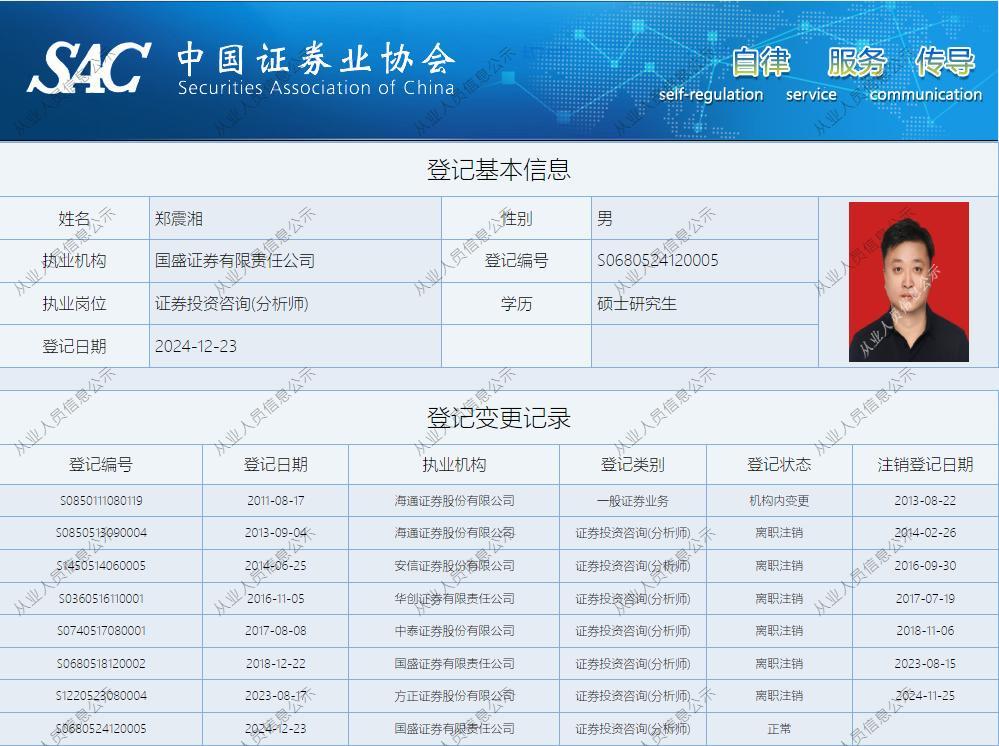
Task: Click the 登记变更记录 section heading
Action: coord(499,417)
